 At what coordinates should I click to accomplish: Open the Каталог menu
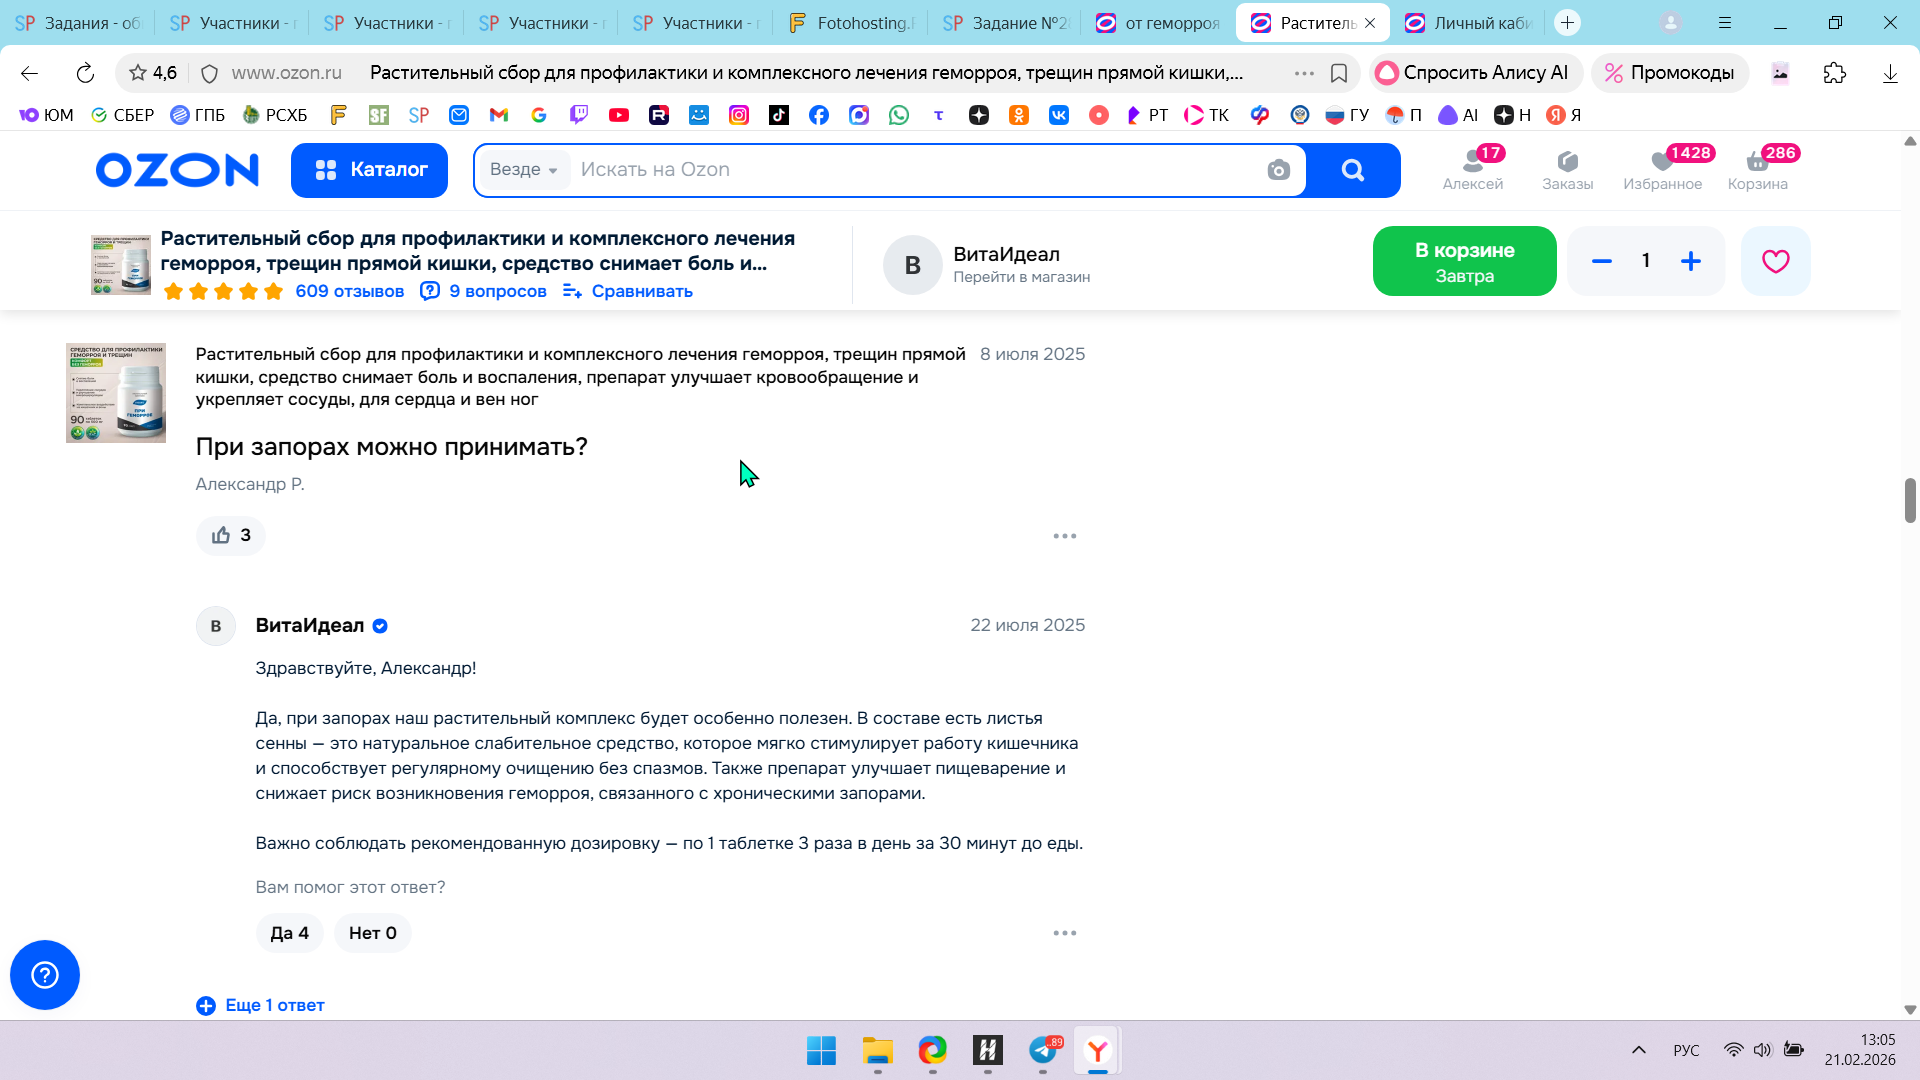[x=370, y=170]
